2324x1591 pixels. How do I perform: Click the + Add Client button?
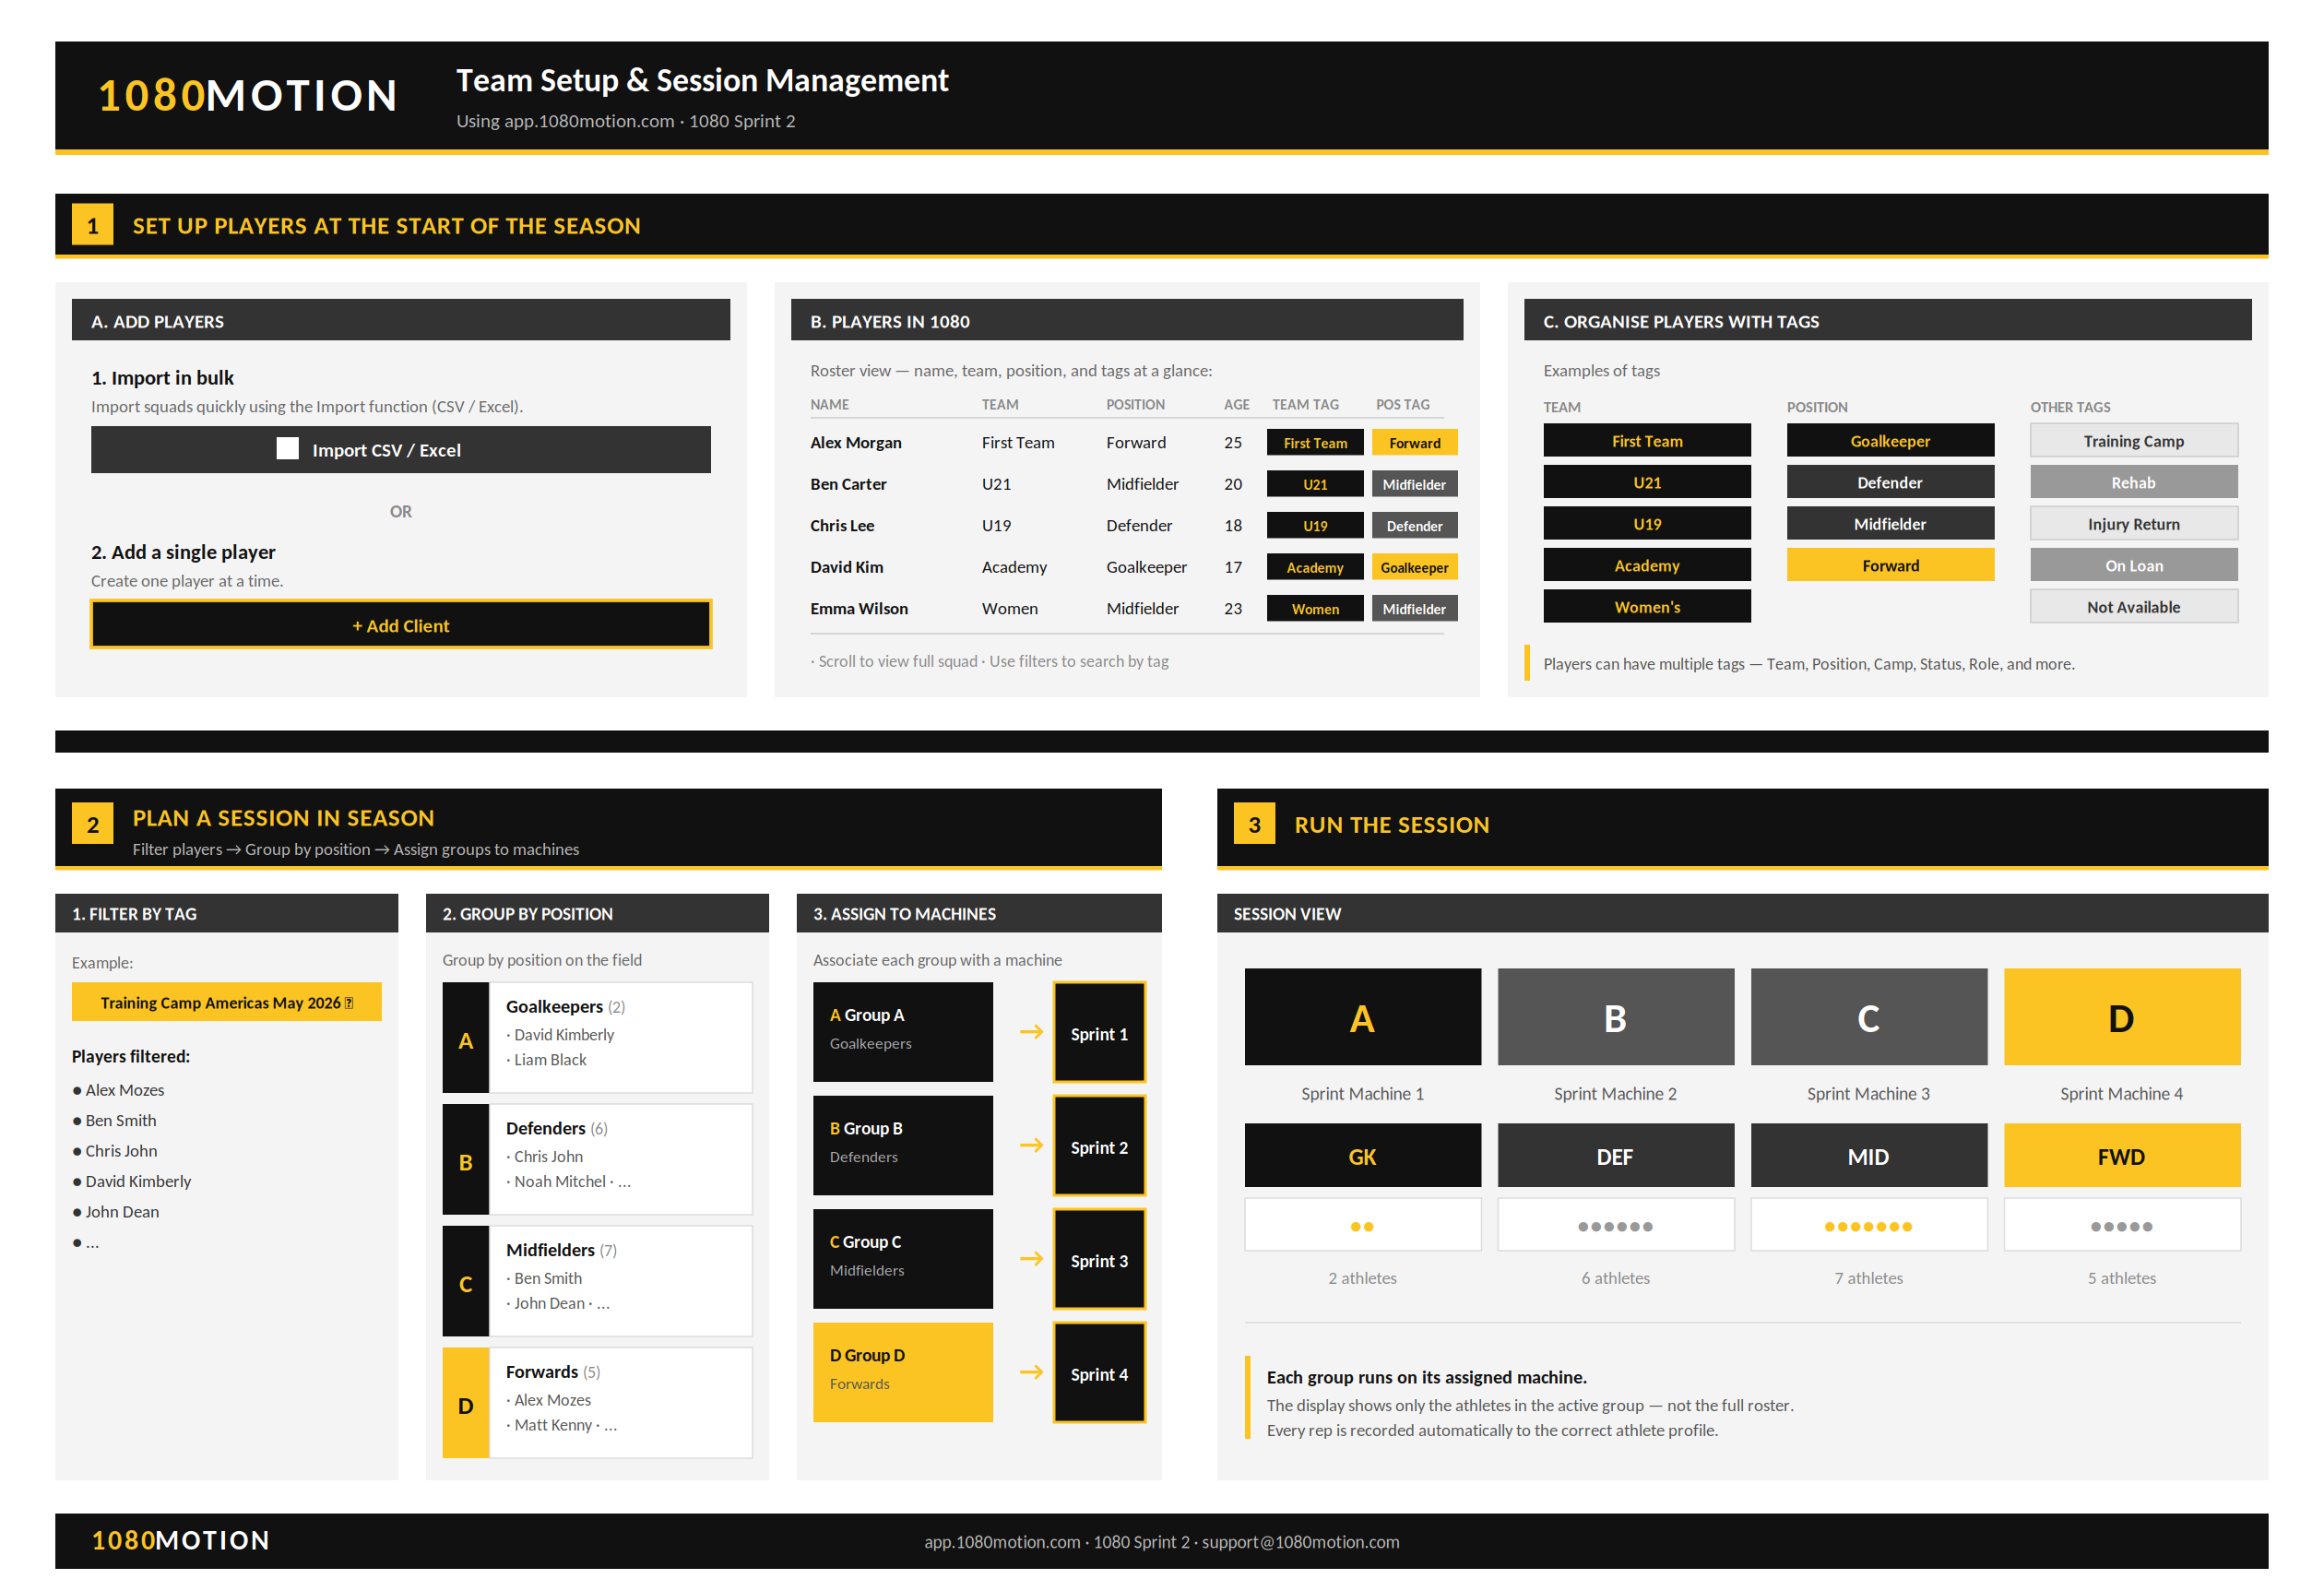pyautogui.click(x=400, y=625)
